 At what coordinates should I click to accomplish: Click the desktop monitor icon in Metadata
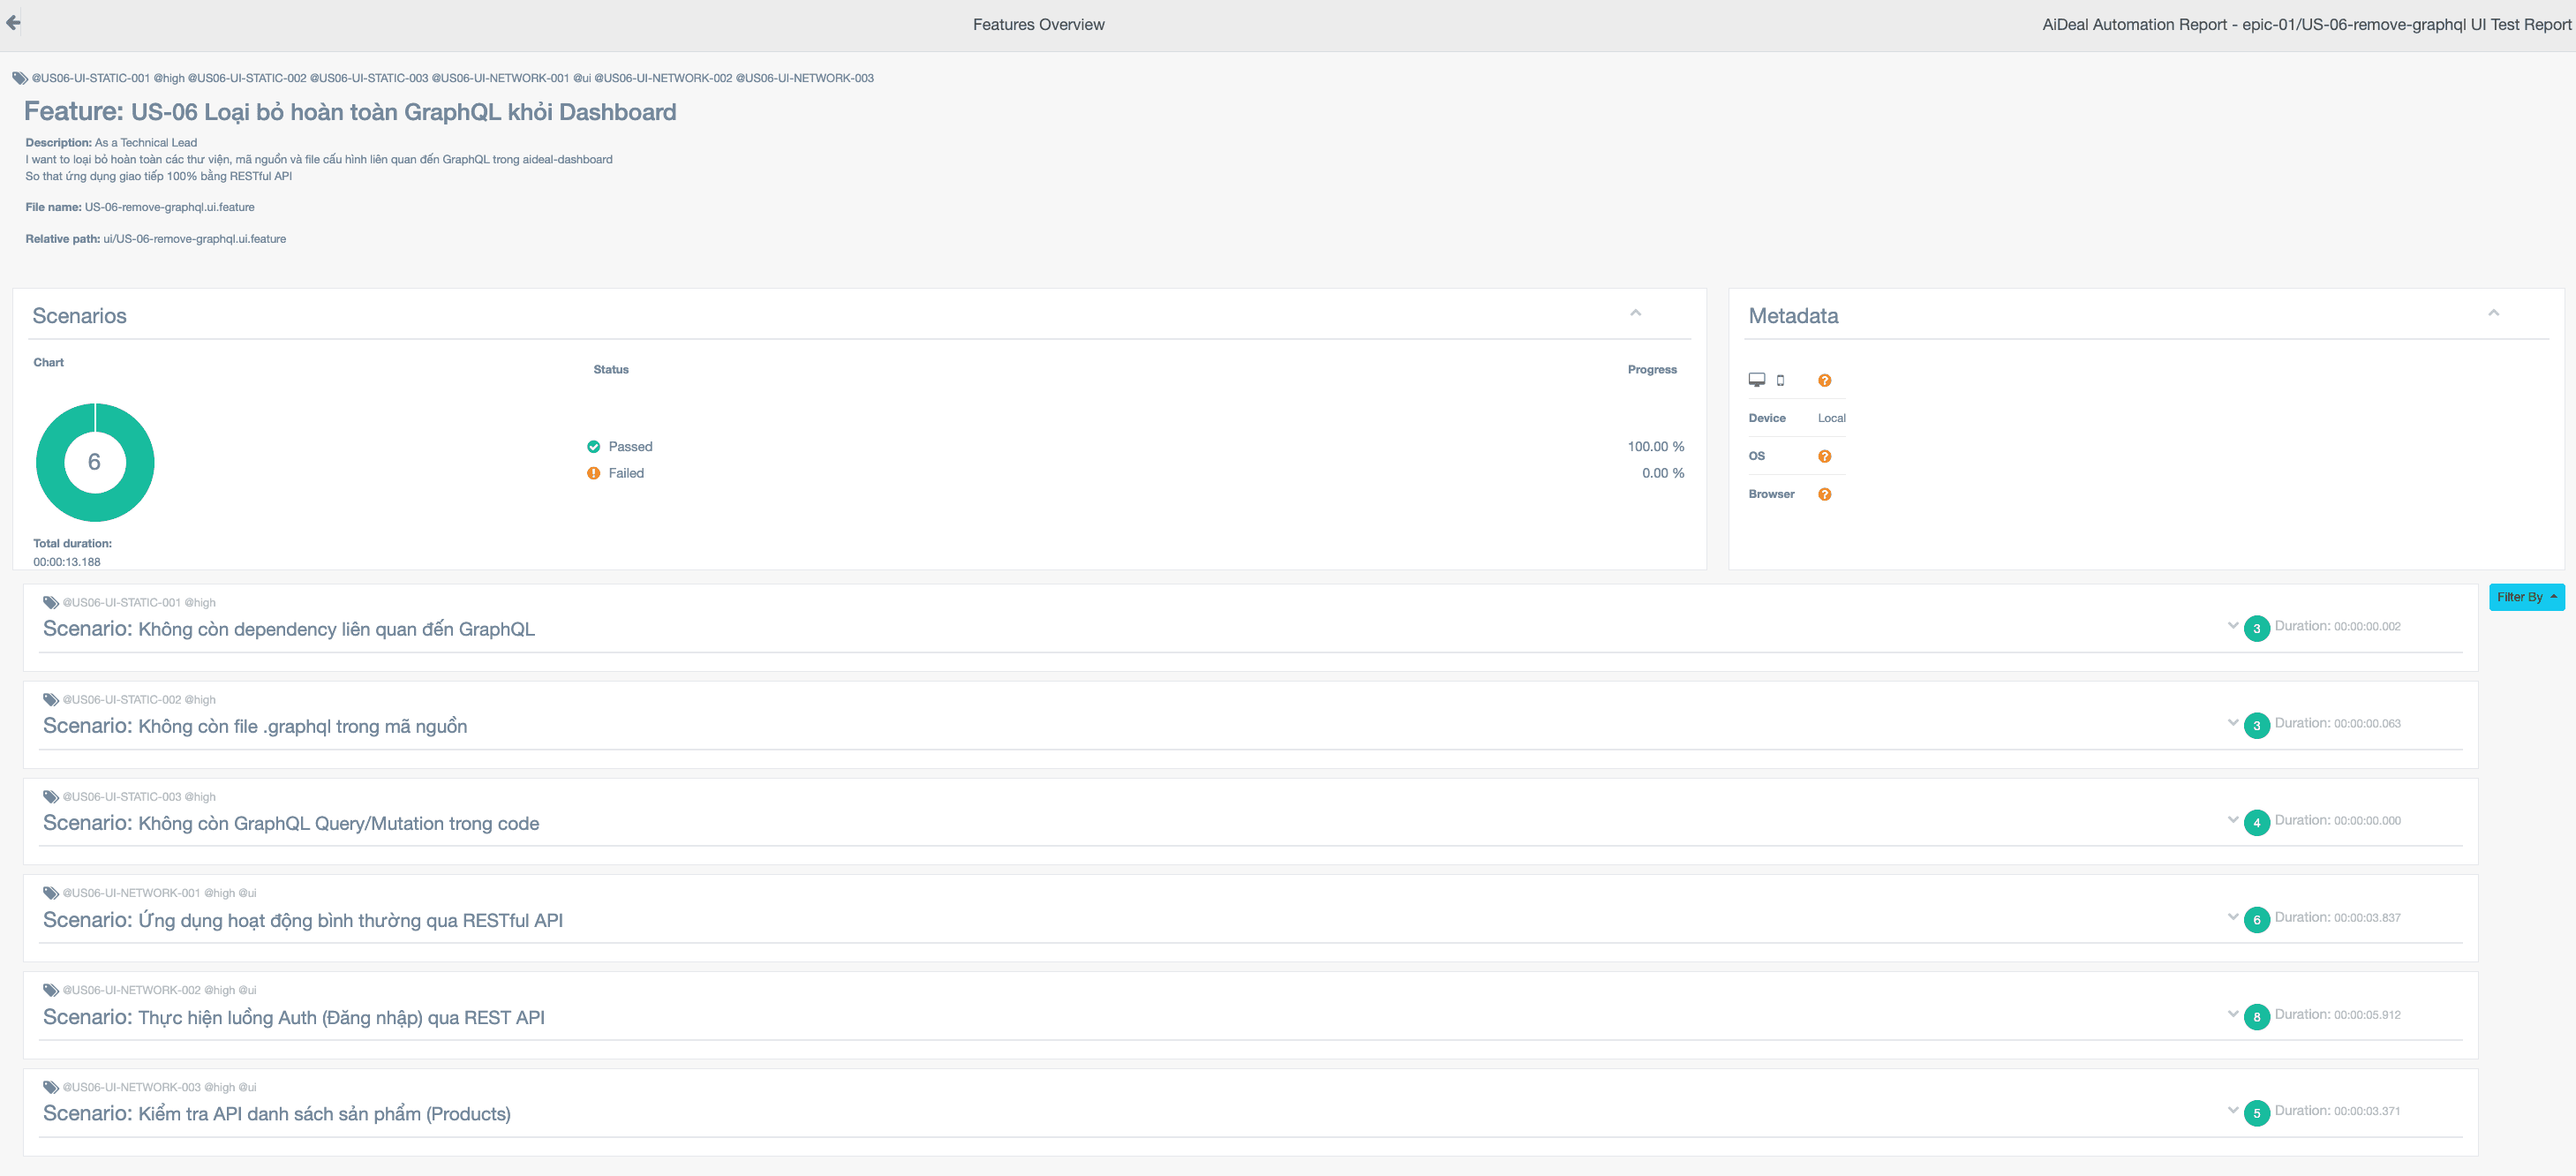pos(1756,380)
